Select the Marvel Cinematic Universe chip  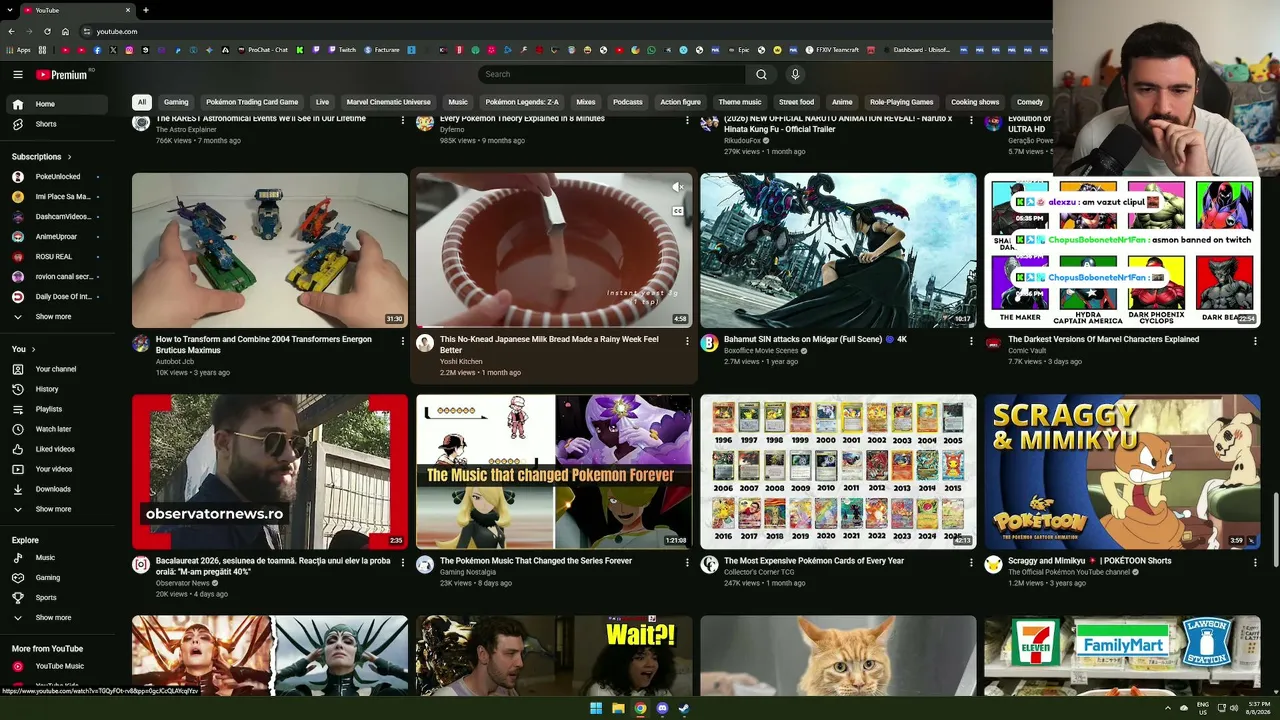[388, 102]
